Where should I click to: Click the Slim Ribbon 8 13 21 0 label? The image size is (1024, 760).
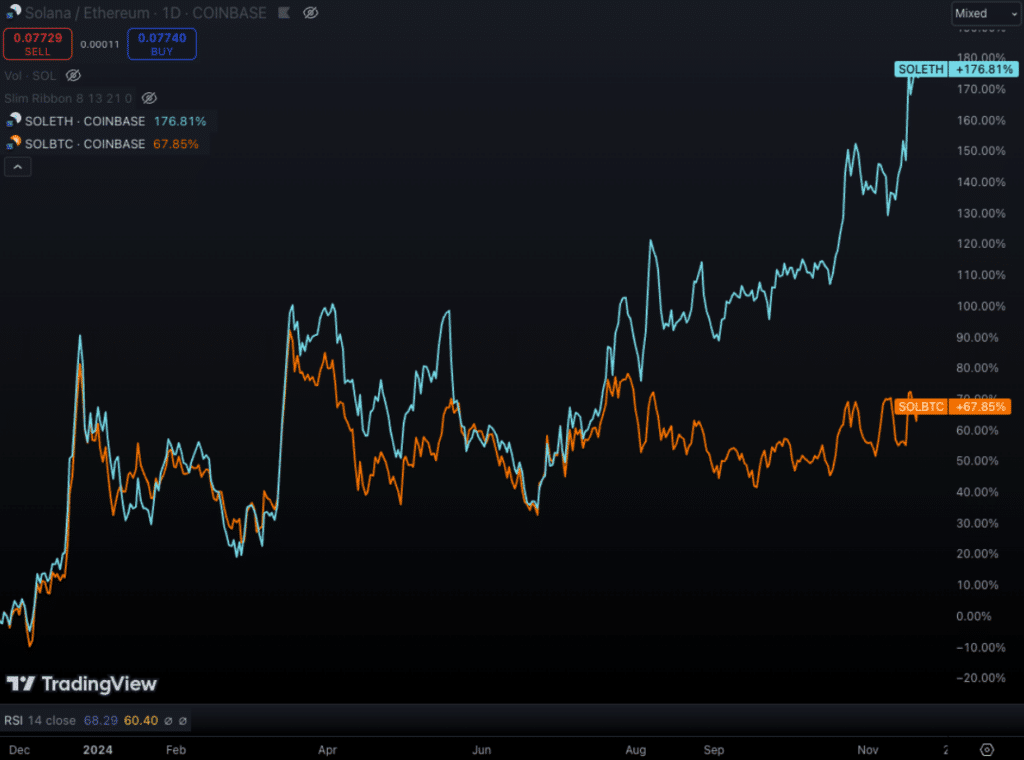pyautogui.click(x=68, y=98)
